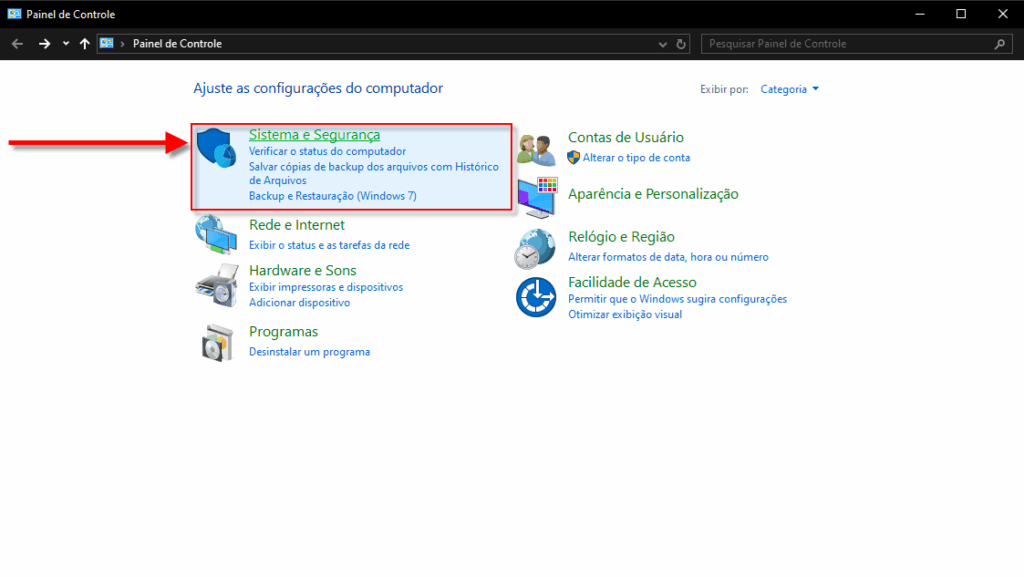Click Alterar o tipo de conta

(x=636, y=158)
